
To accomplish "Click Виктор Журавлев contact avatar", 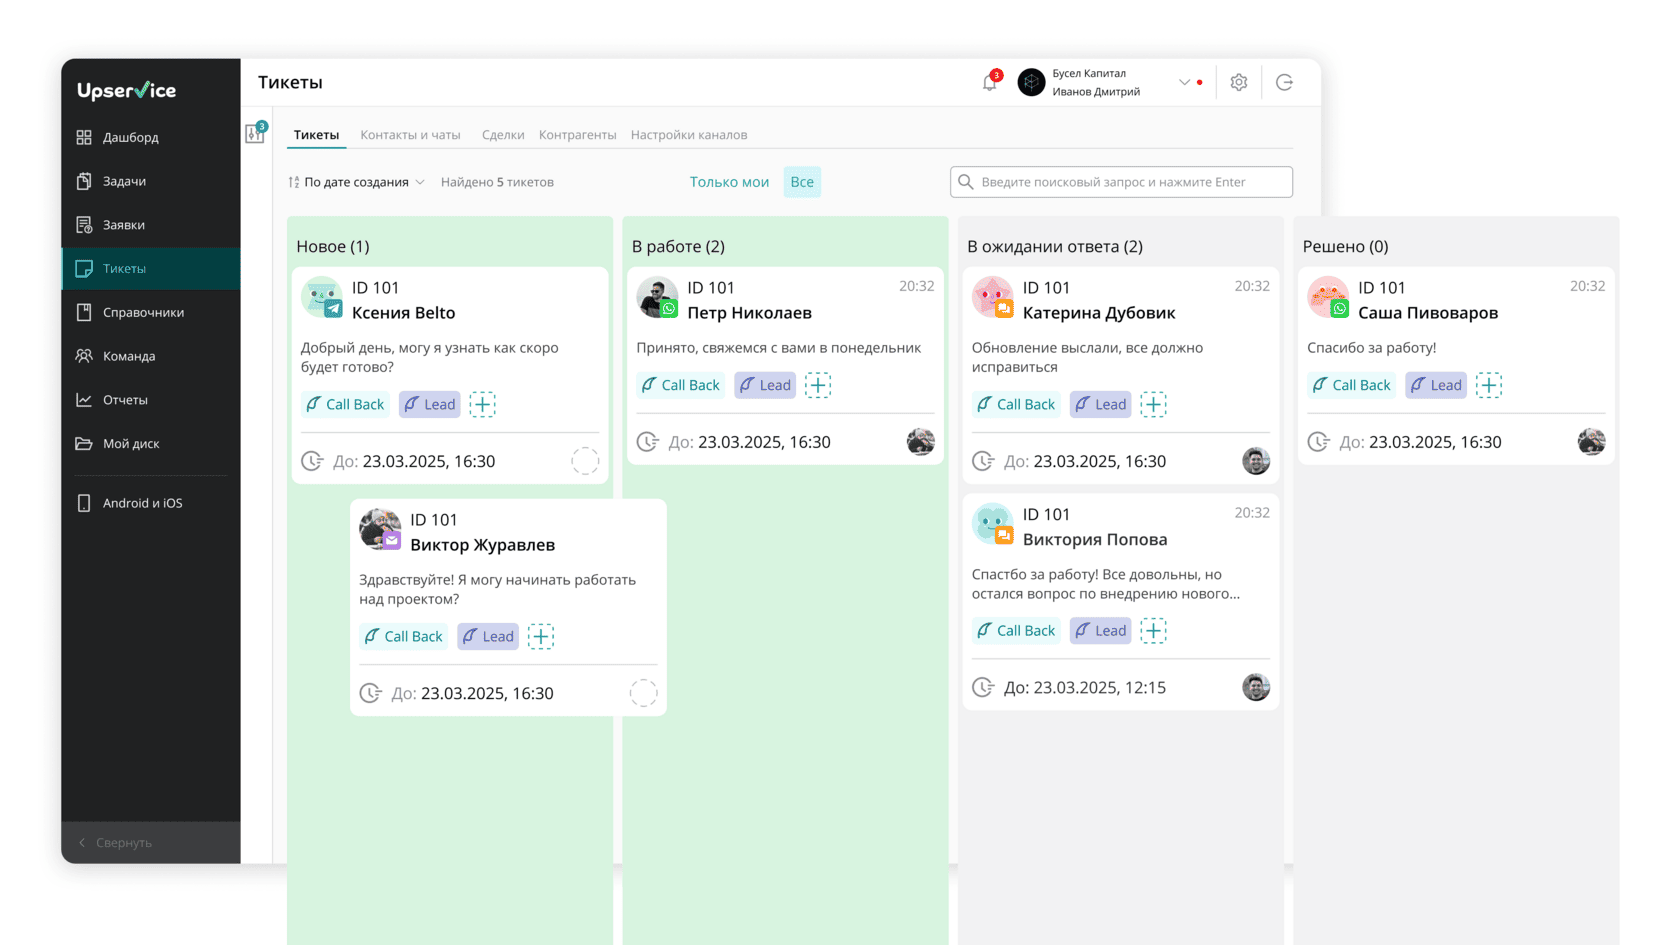I will (380, 530).
